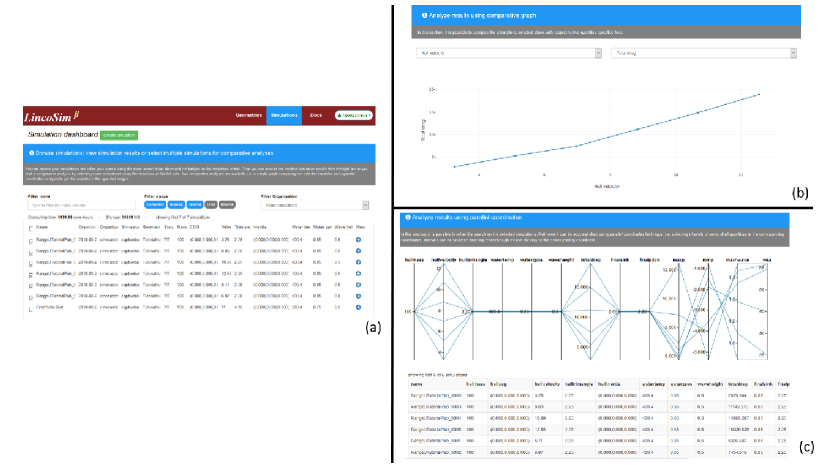
Task: Click the Name column header in dashboard table
Action: (x=41, y=227)
